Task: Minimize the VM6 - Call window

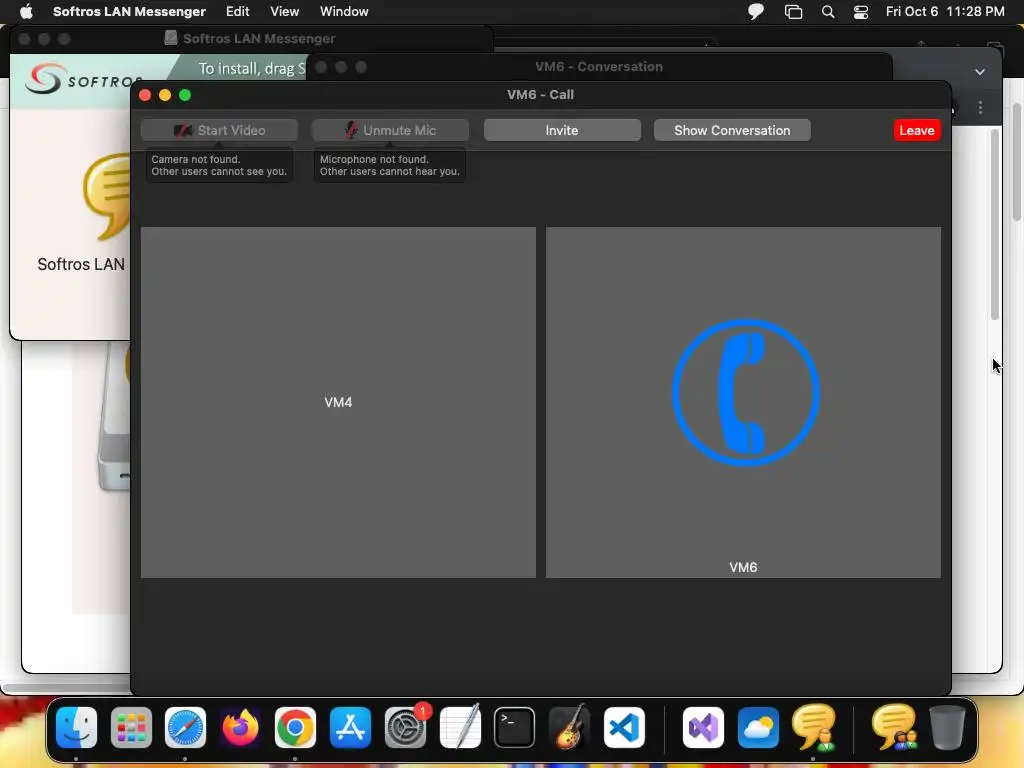Action: (x=165, y=95)
